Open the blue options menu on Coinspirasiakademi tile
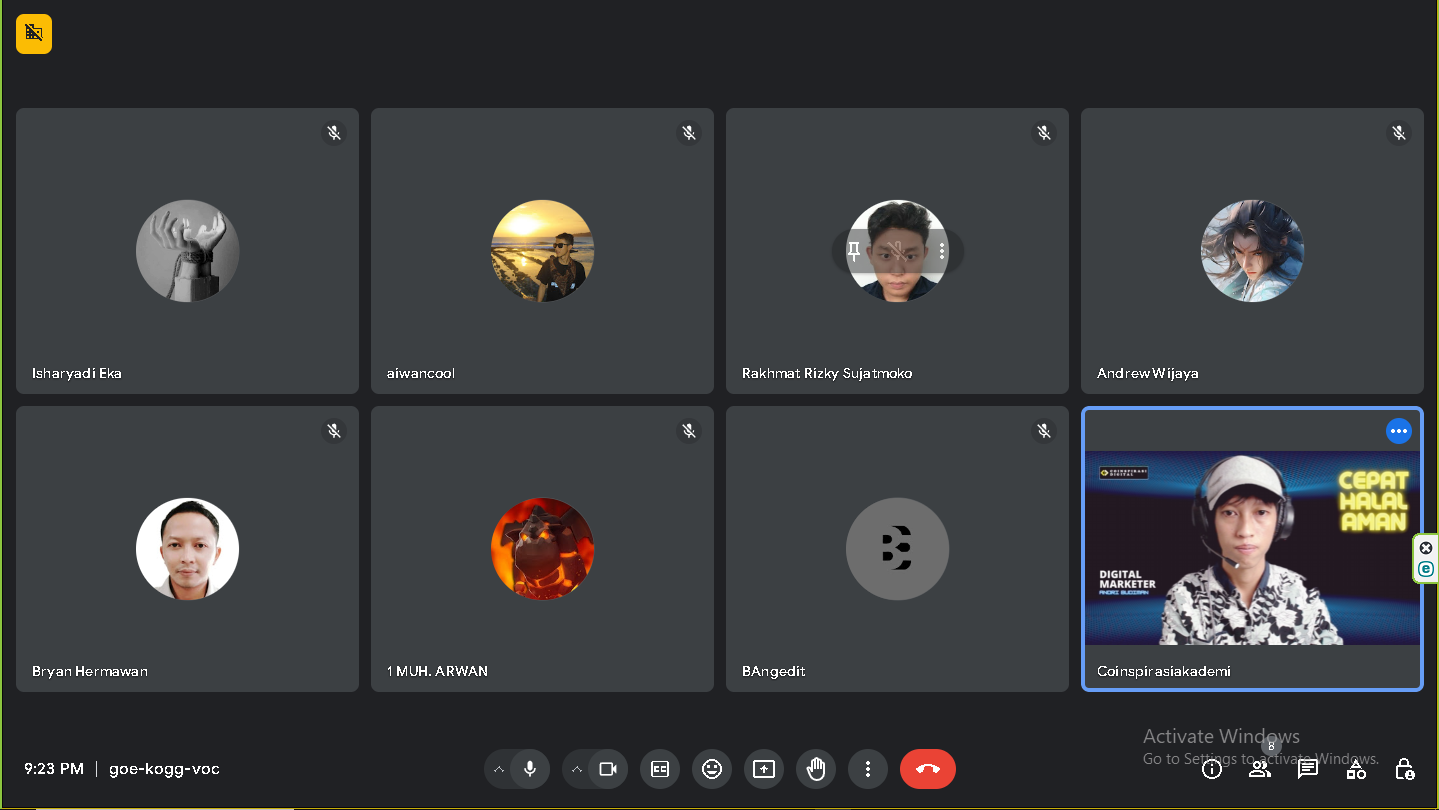This screenshot has height=810, width=1439. (1398, 431)
